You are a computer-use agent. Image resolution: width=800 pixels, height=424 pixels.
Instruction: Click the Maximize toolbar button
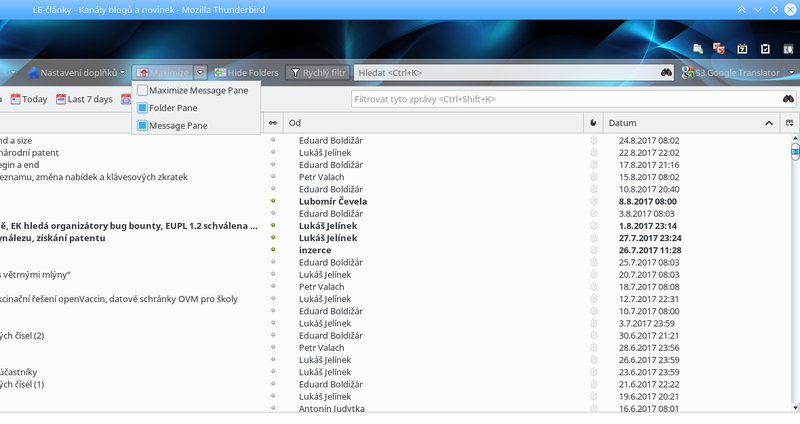click(162, 72)
